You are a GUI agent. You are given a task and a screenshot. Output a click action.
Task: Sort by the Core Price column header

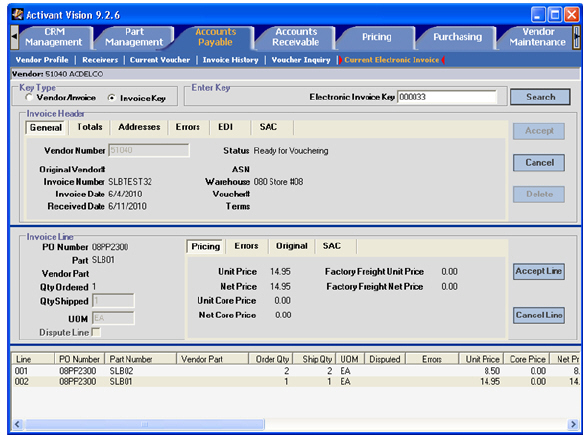(x=526, y=359)
